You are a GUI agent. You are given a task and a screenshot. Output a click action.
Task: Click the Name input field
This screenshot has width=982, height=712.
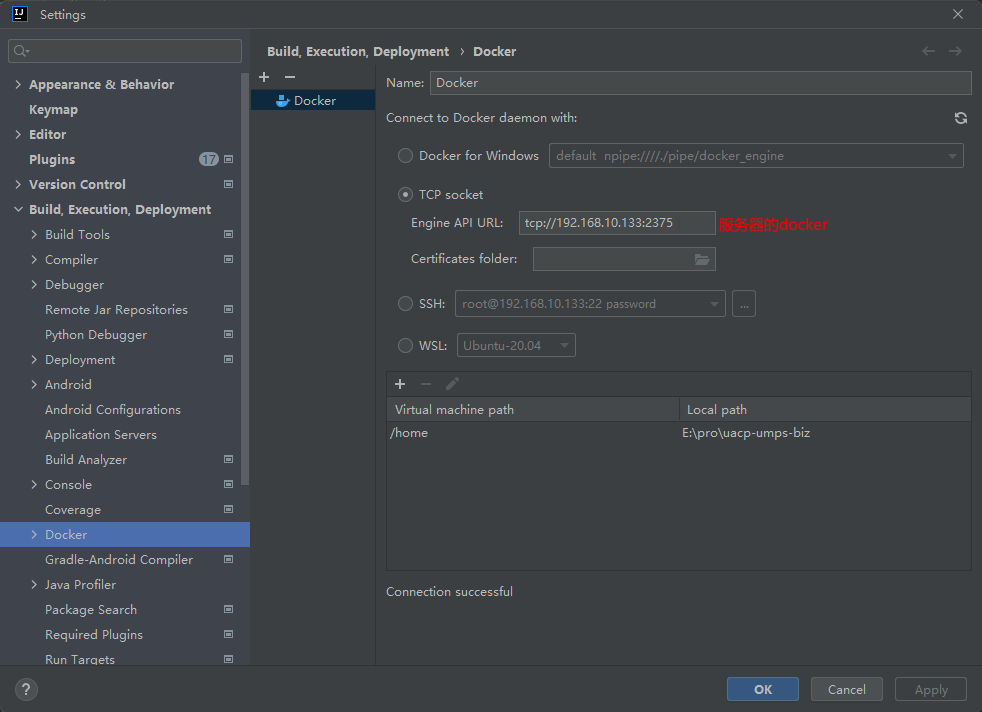700,83
